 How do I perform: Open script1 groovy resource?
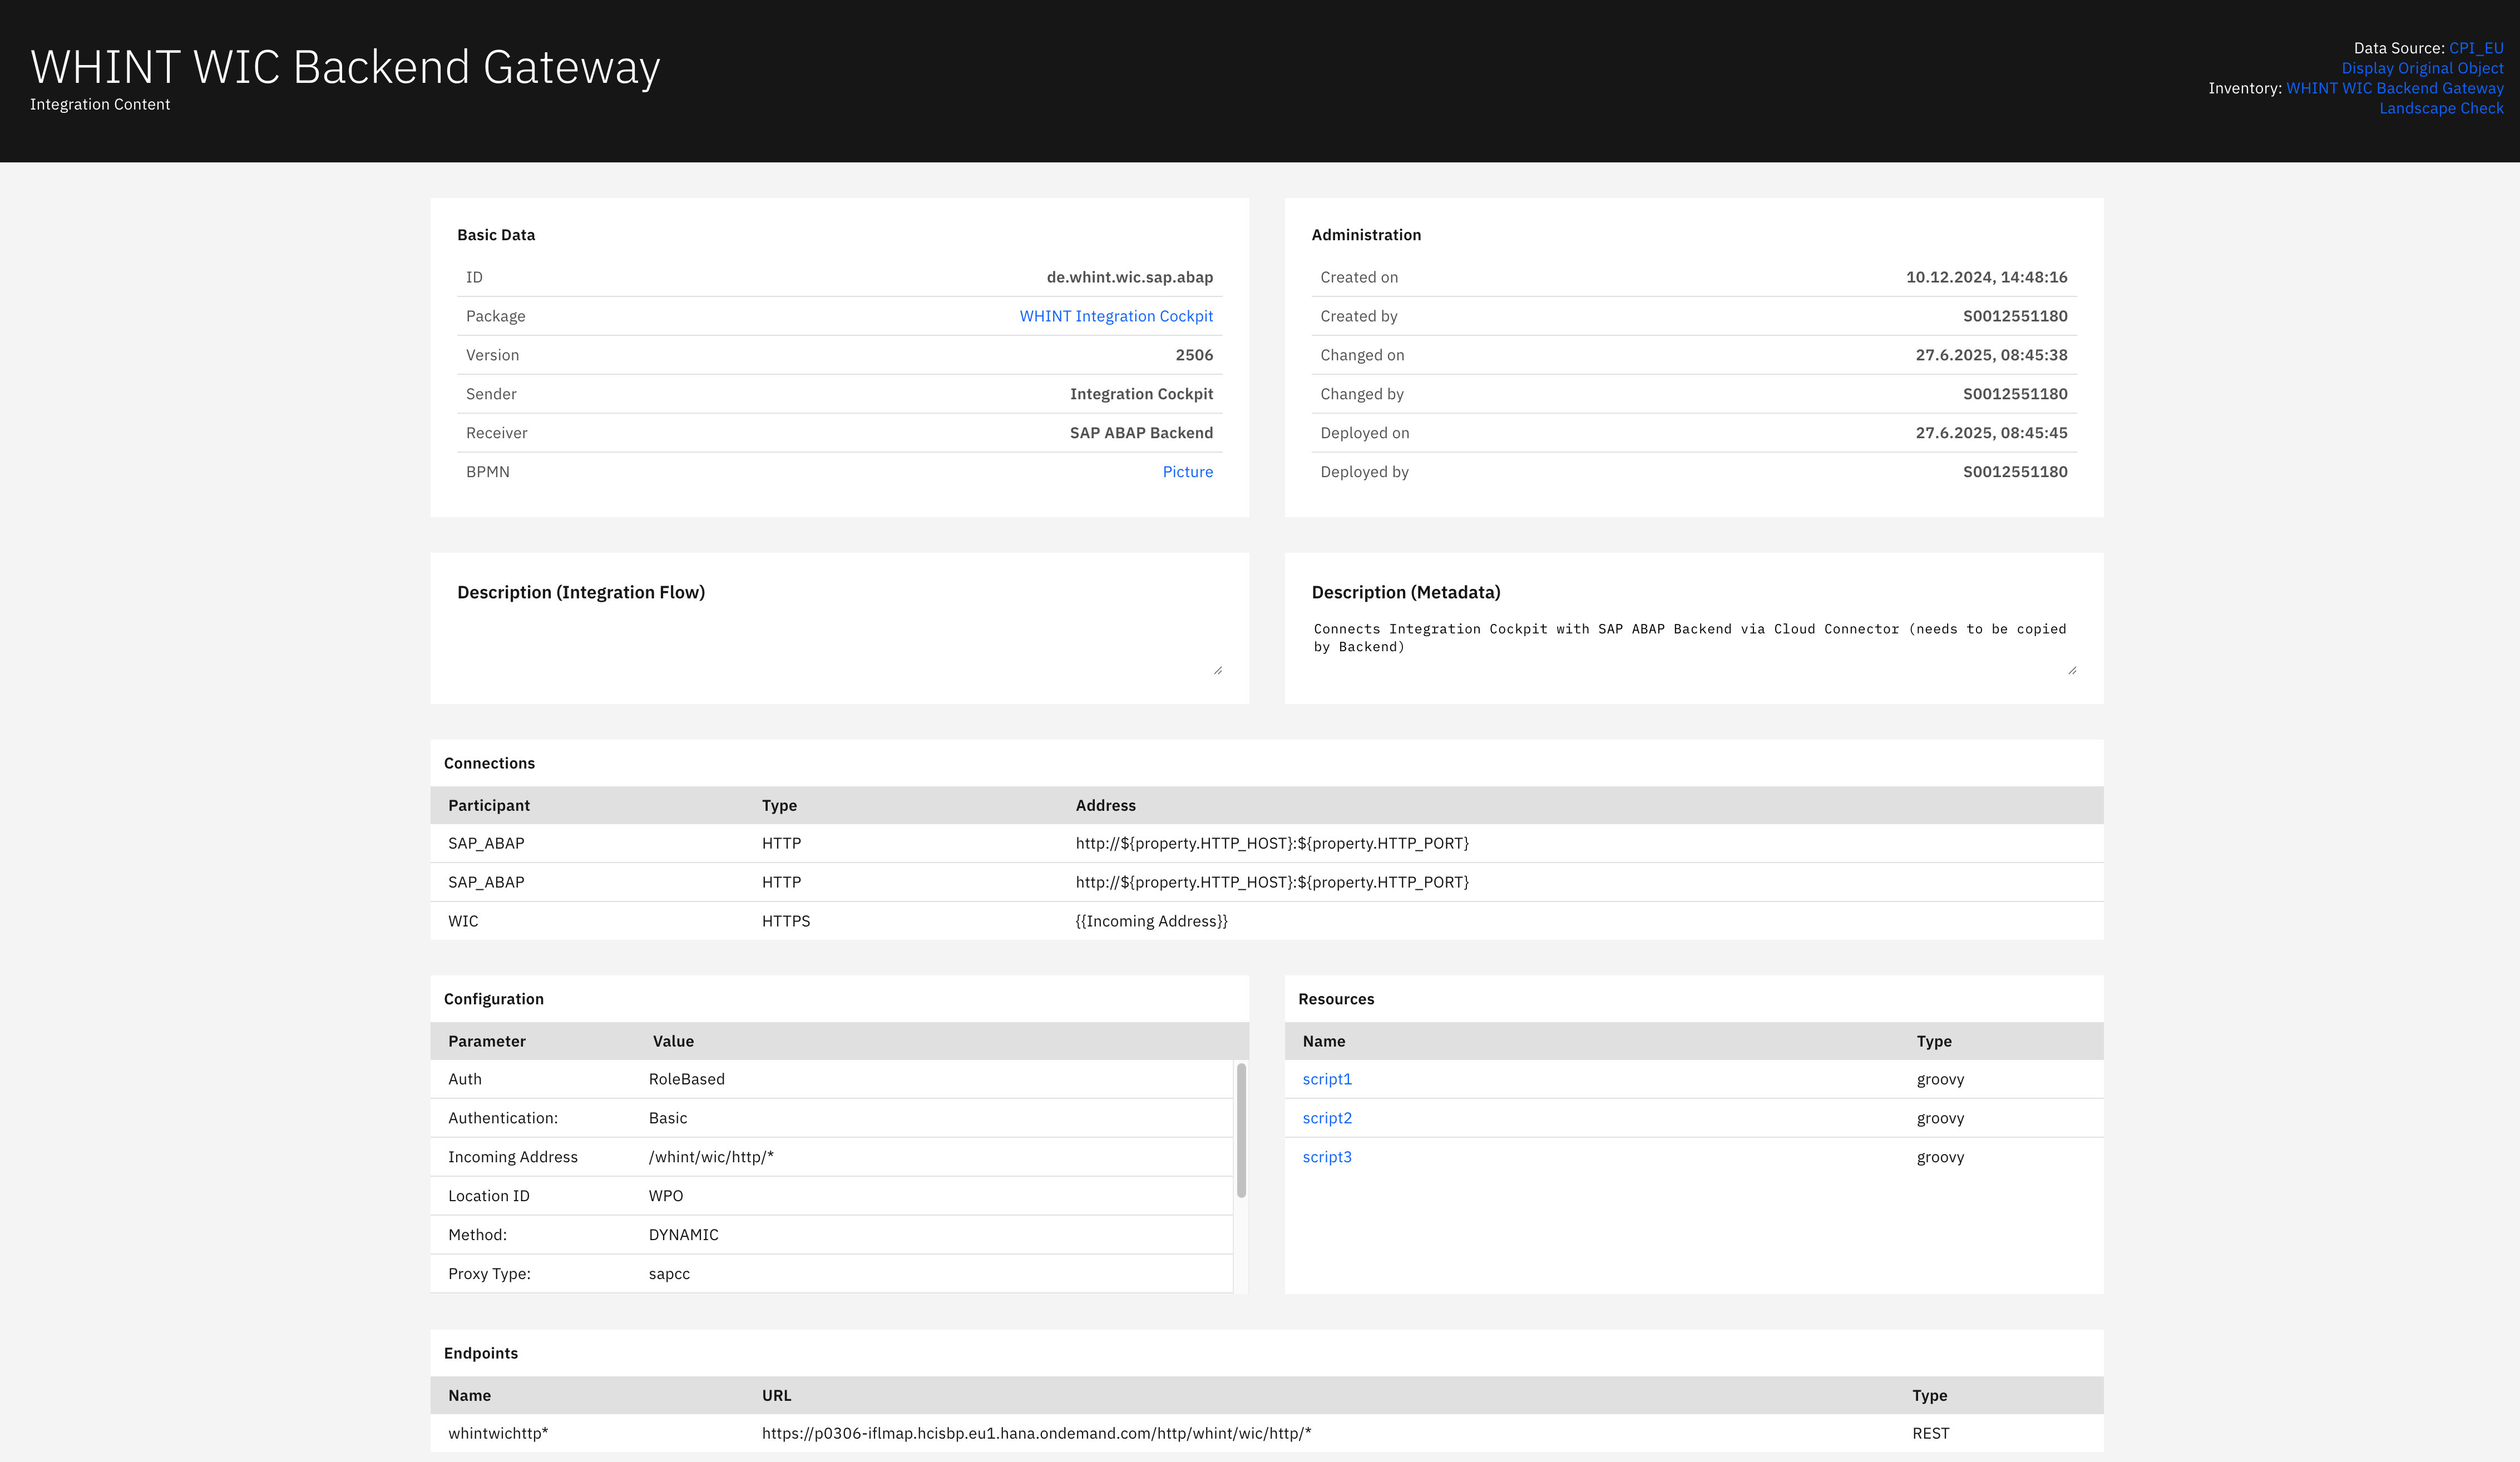pyautogui.click(x=1327, y=1079)
